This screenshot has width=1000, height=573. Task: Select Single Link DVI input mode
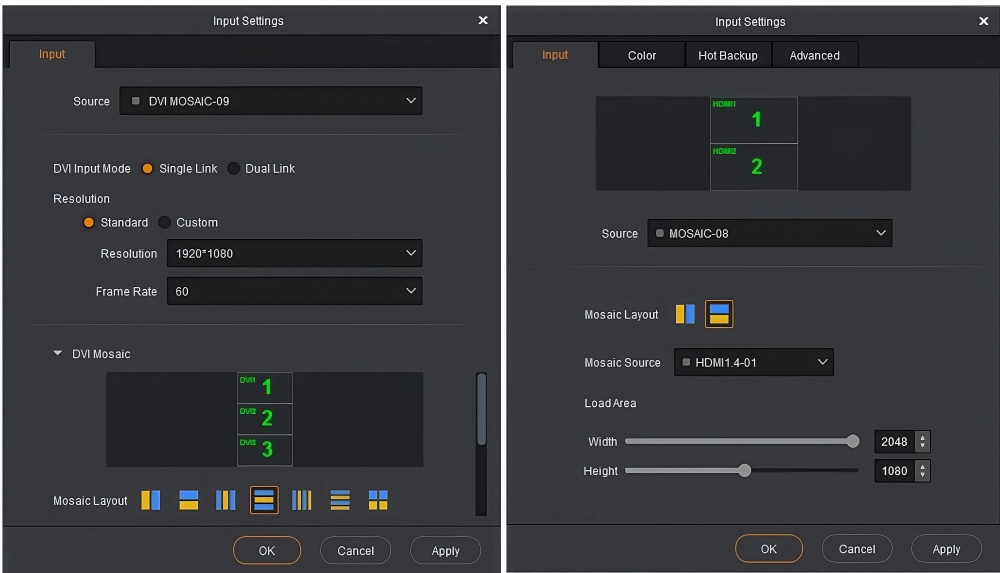147,168
